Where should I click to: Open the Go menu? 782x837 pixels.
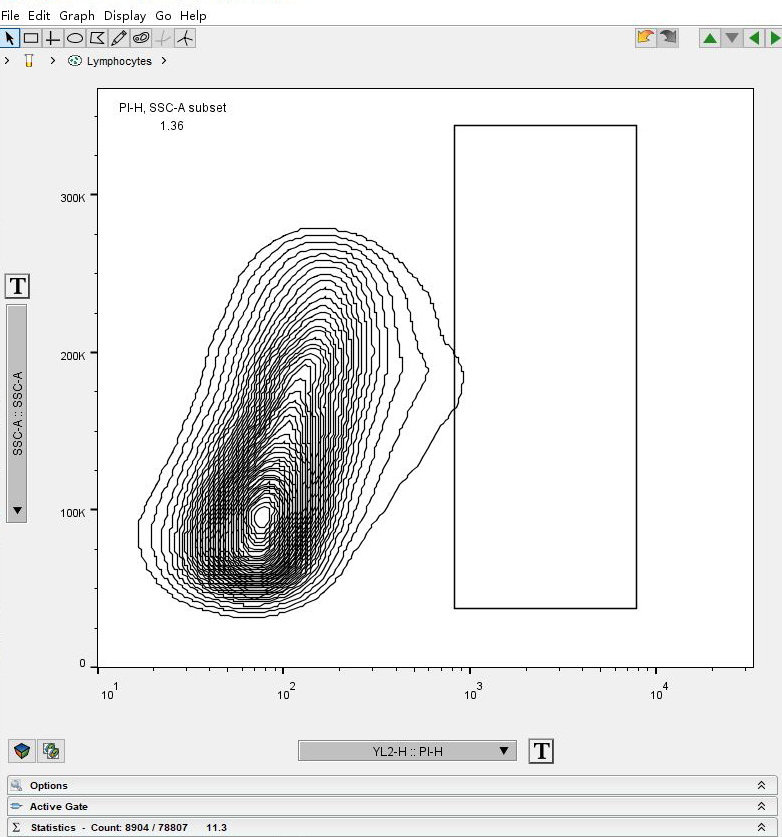[x=163, y=15]
